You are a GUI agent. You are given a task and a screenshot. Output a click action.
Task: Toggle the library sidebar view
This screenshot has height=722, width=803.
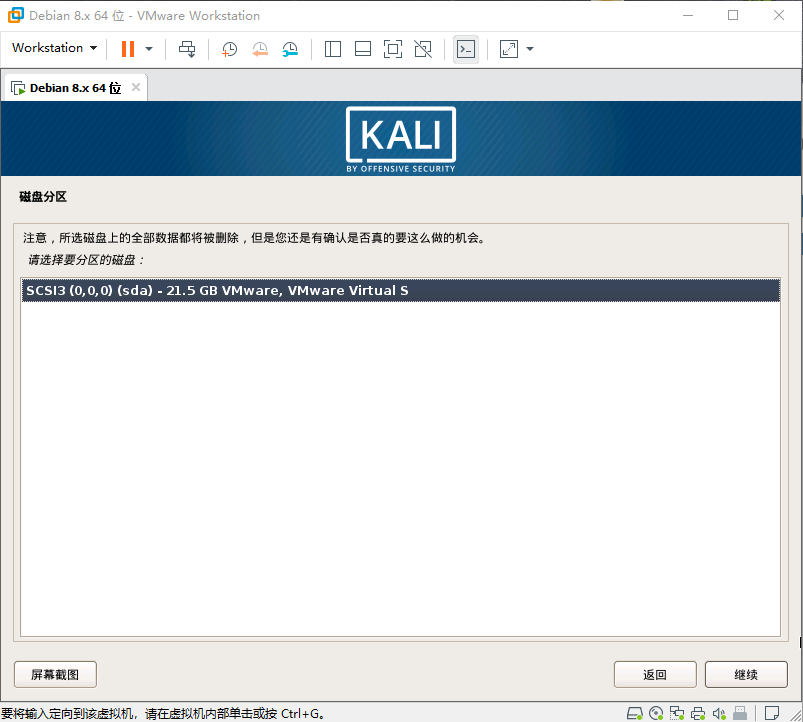[333, 49]
